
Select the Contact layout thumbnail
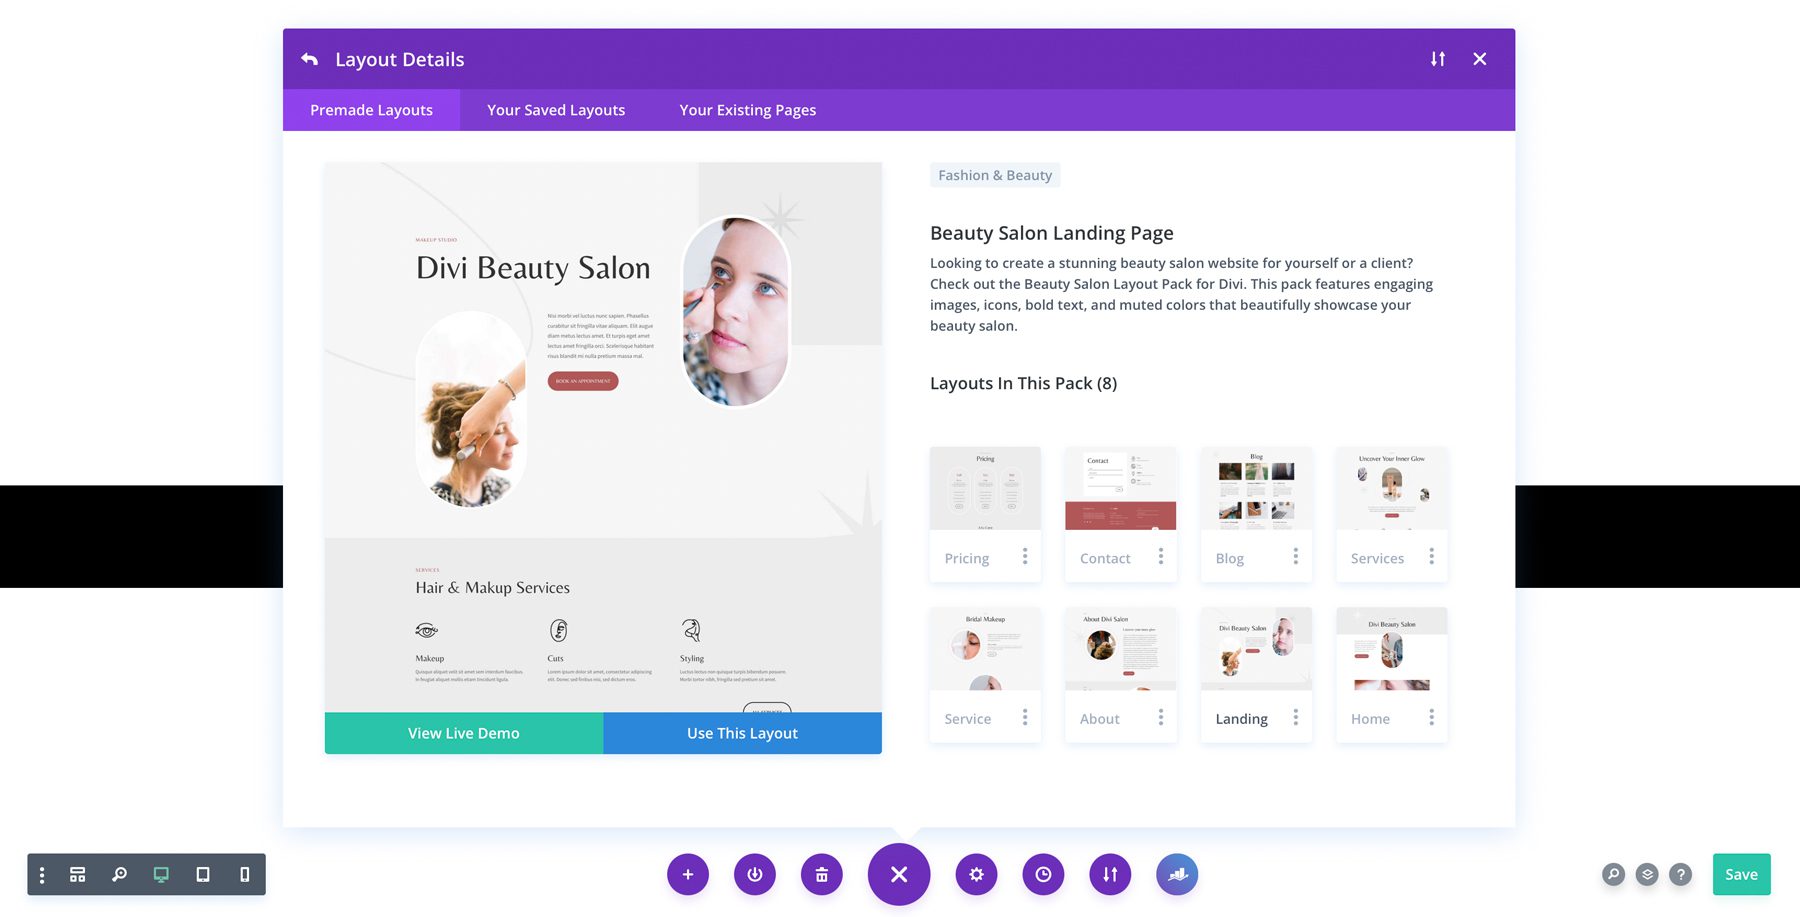pos(1120,490)
